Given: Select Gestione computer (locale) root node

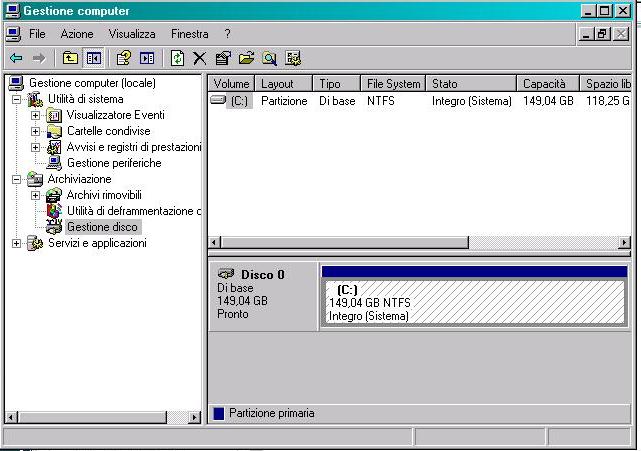Looking at the screenshot, I should [92, 83].
